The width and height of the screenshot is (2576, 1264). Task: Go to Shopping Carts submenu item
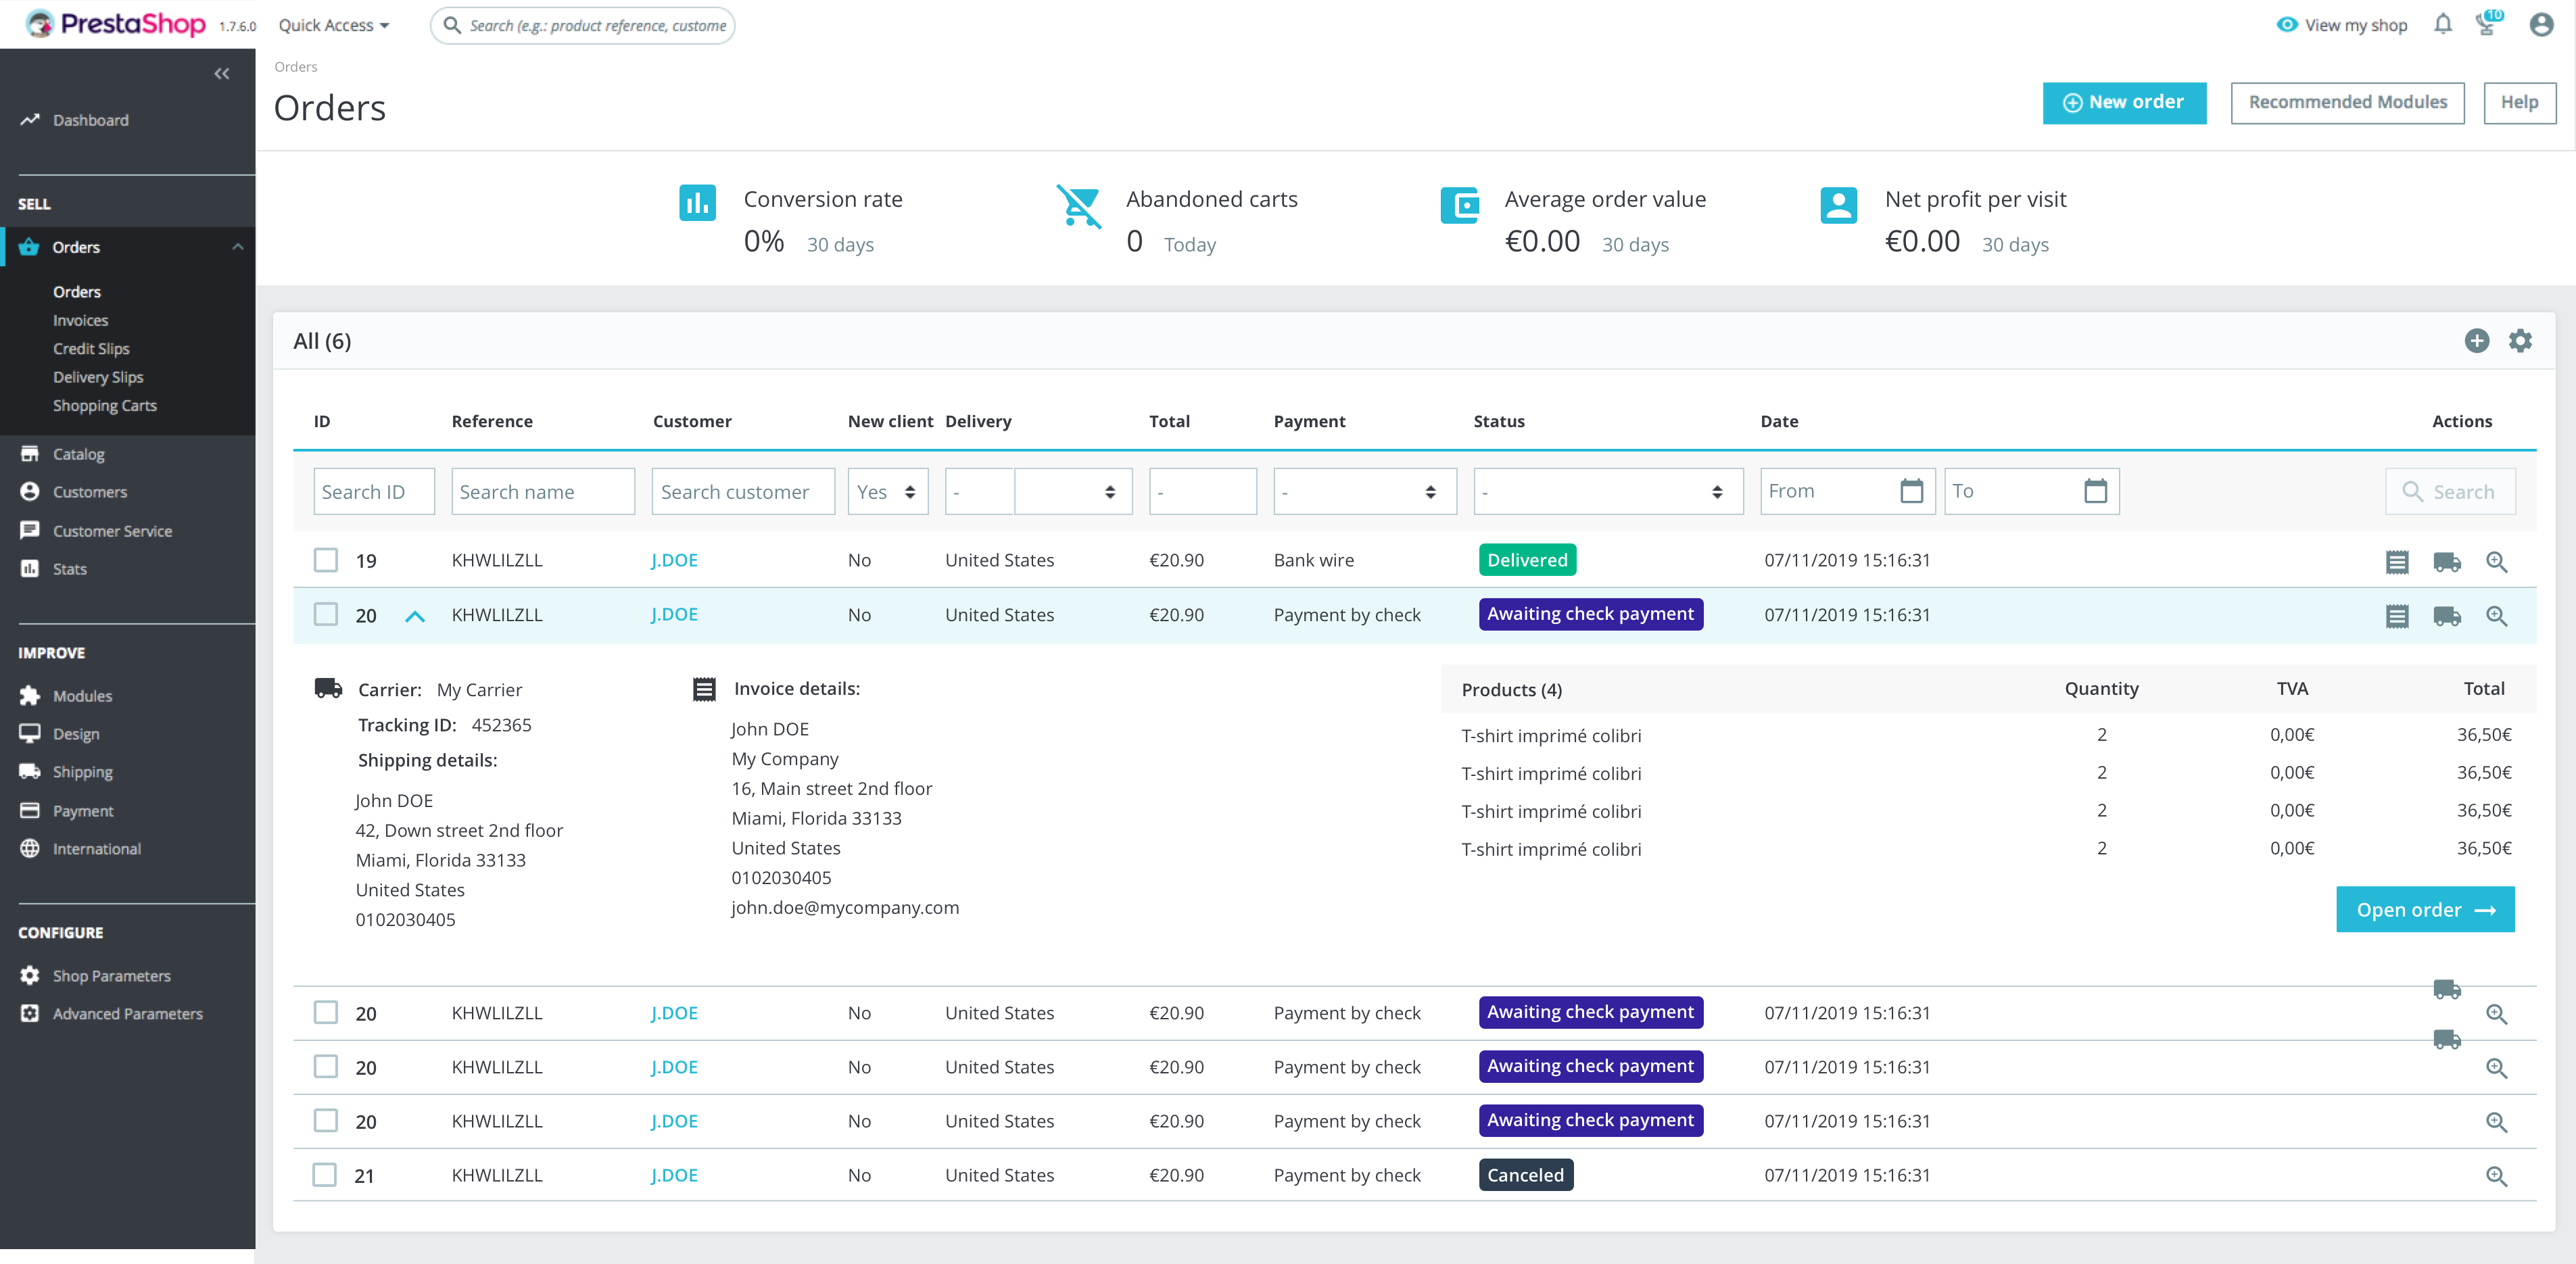(104, 405)
